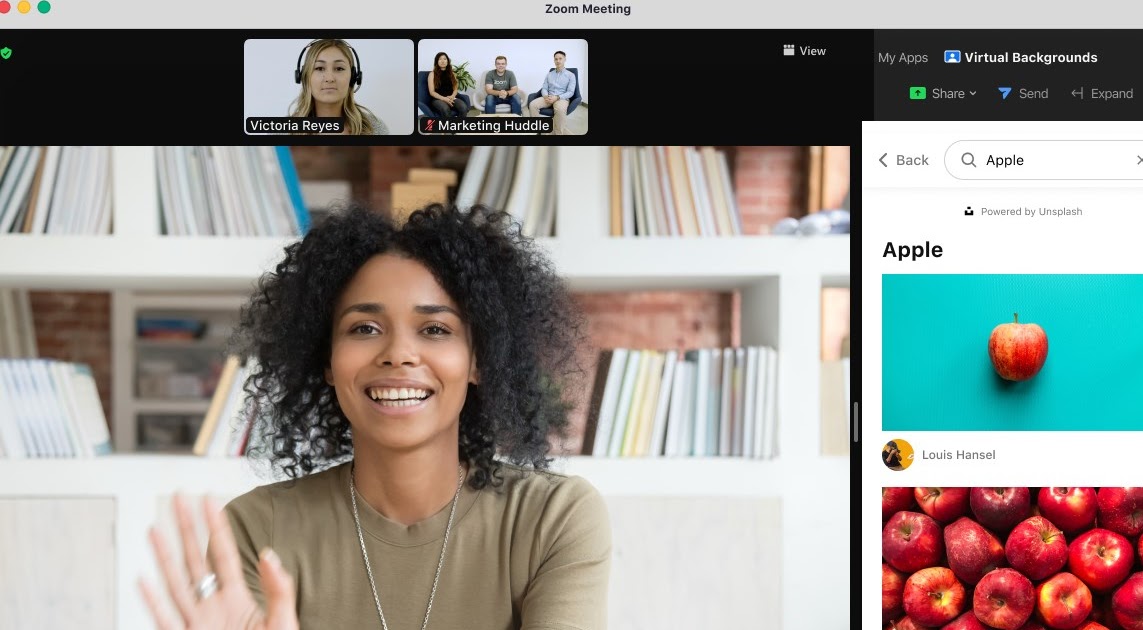Expand the Share dropdown arrow
The height and width of the screenshot is (630, 1143).
pos(972,93)
